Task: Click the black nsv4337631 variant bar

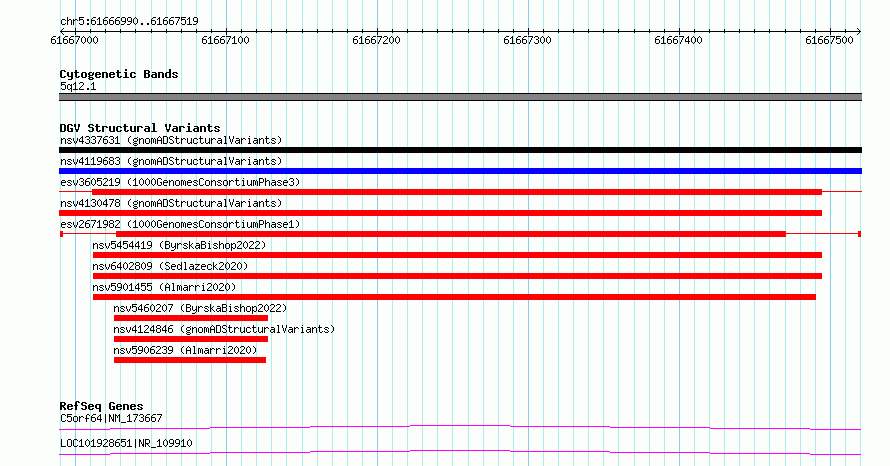Action: pyautogui.click(x=460, y=150)
